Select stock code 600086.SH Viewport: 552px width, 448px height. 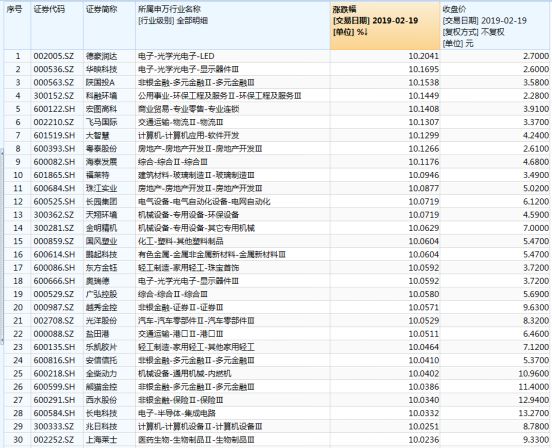point(55,268)
